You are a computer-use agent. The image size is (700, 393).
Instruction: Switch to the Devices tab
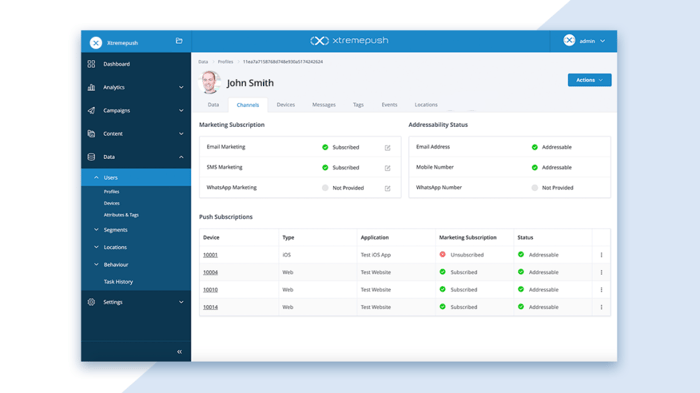(286, 105)
